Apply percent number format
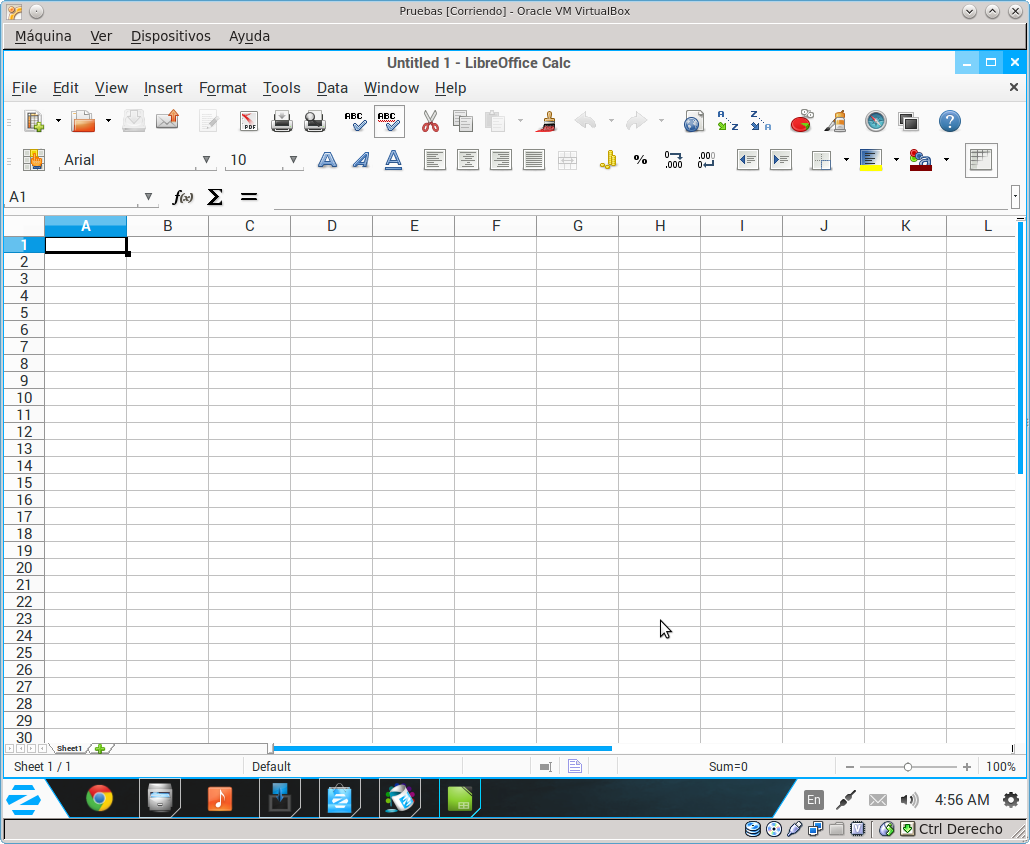This screenshot has height=844, width=1030. (x=640, y=160)
